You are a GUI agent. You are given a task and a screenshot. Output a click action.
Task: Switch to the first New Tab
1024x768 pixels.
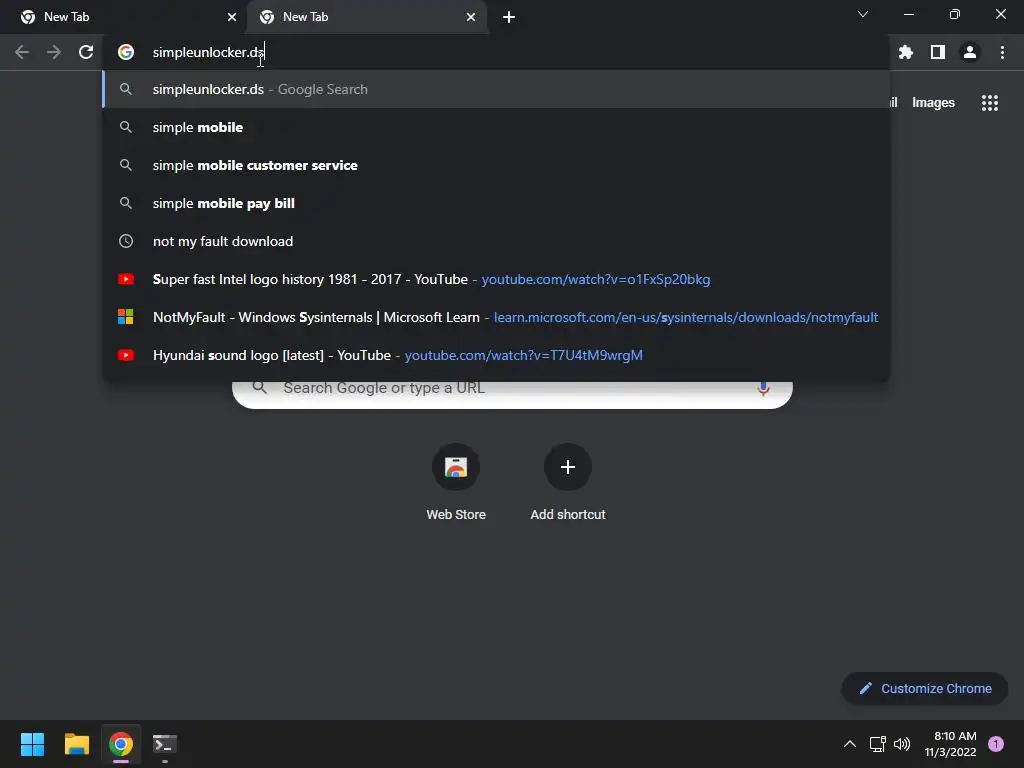[122, 17]
